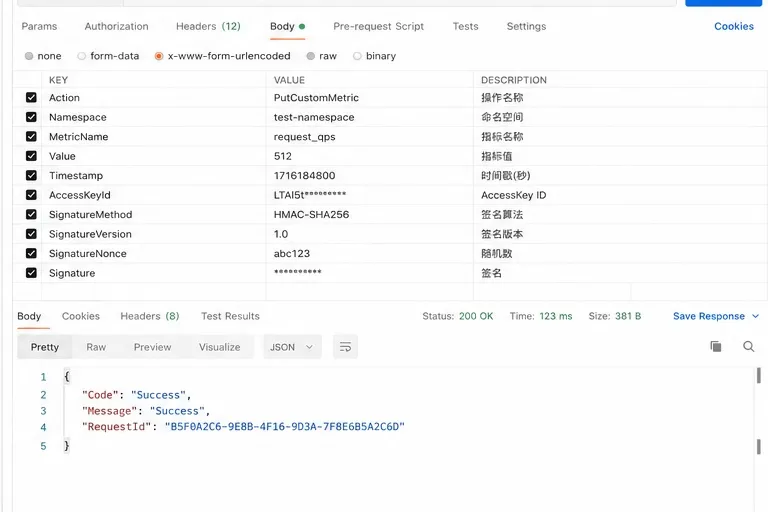Uncheck the MetricName parameter checkbox
Viewport: 768px width, 512px height.
pos(31,137)
